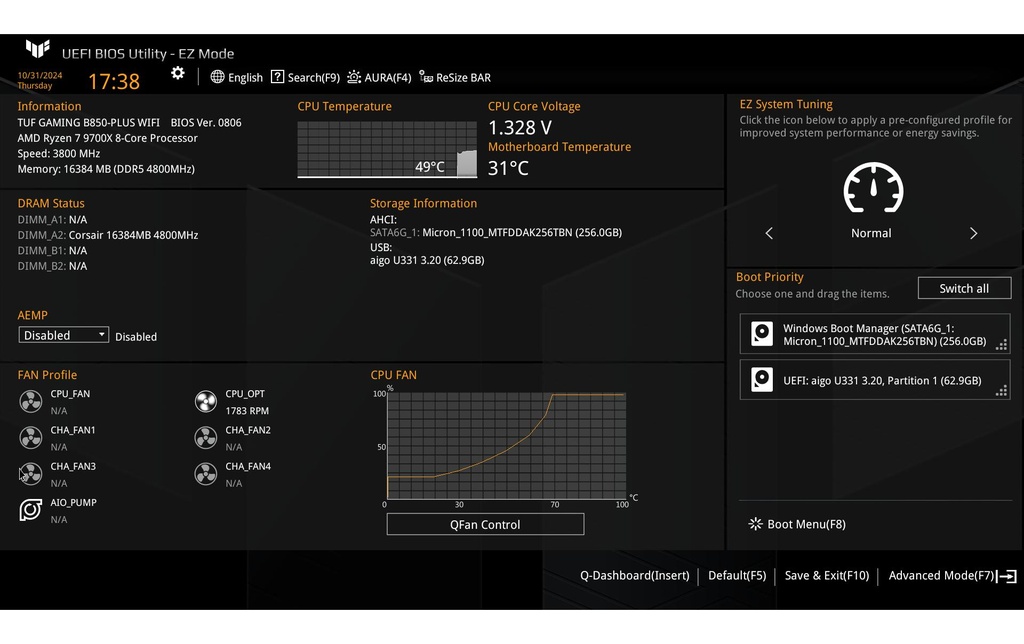Open Q-Dashboard(Insert)

tap(636, 575)
